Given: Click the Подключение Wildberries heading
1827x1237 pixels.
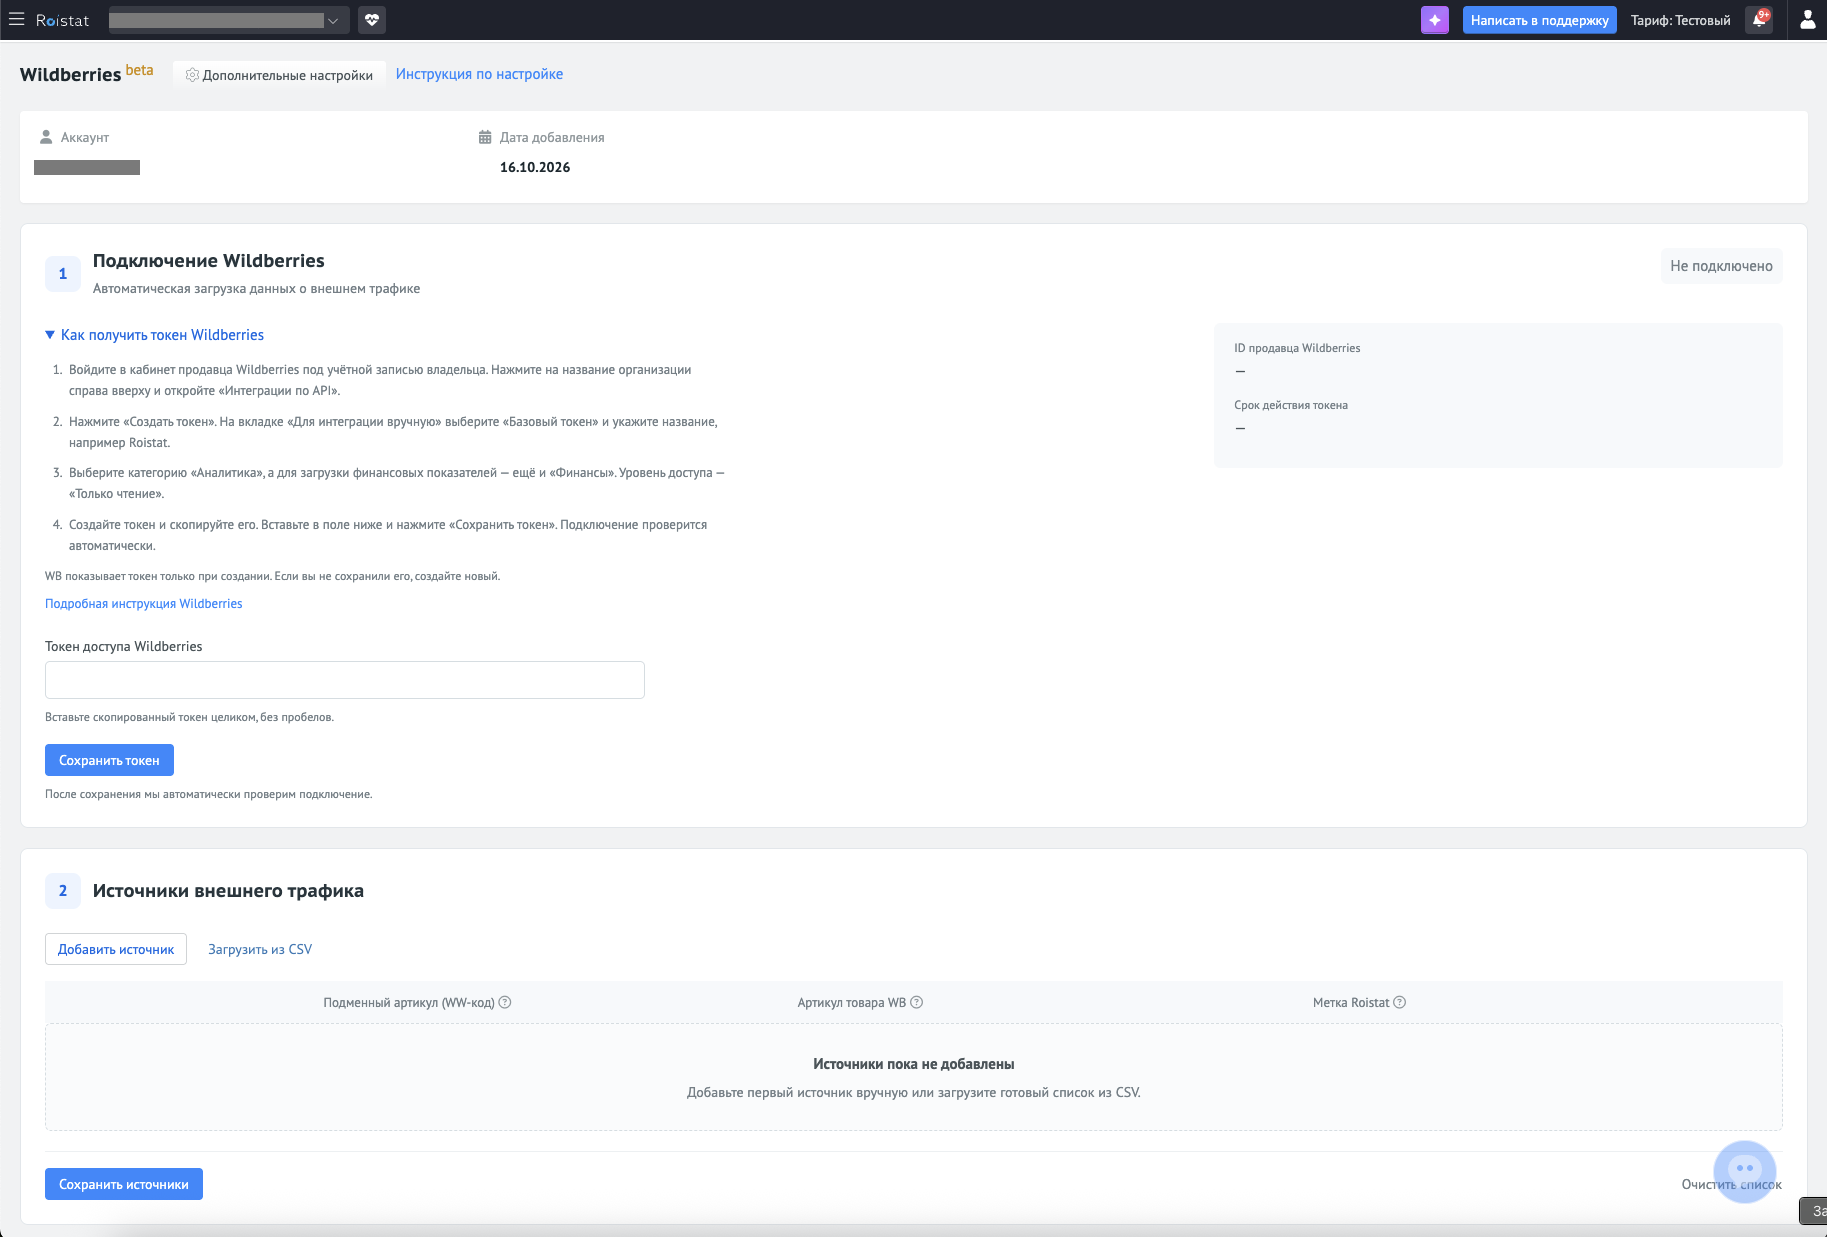Looking at the screenshot, I should tap(209, 261).
